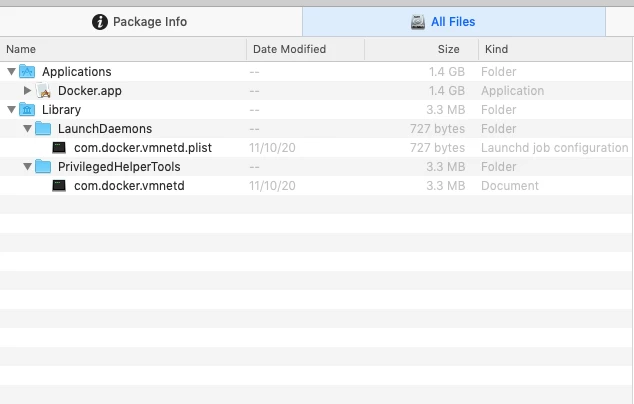Click the 11/10/20 date of com.docker.vmnetd document
Image resolution: width=634 pixels, height=404 pixels.
(272, 186)
